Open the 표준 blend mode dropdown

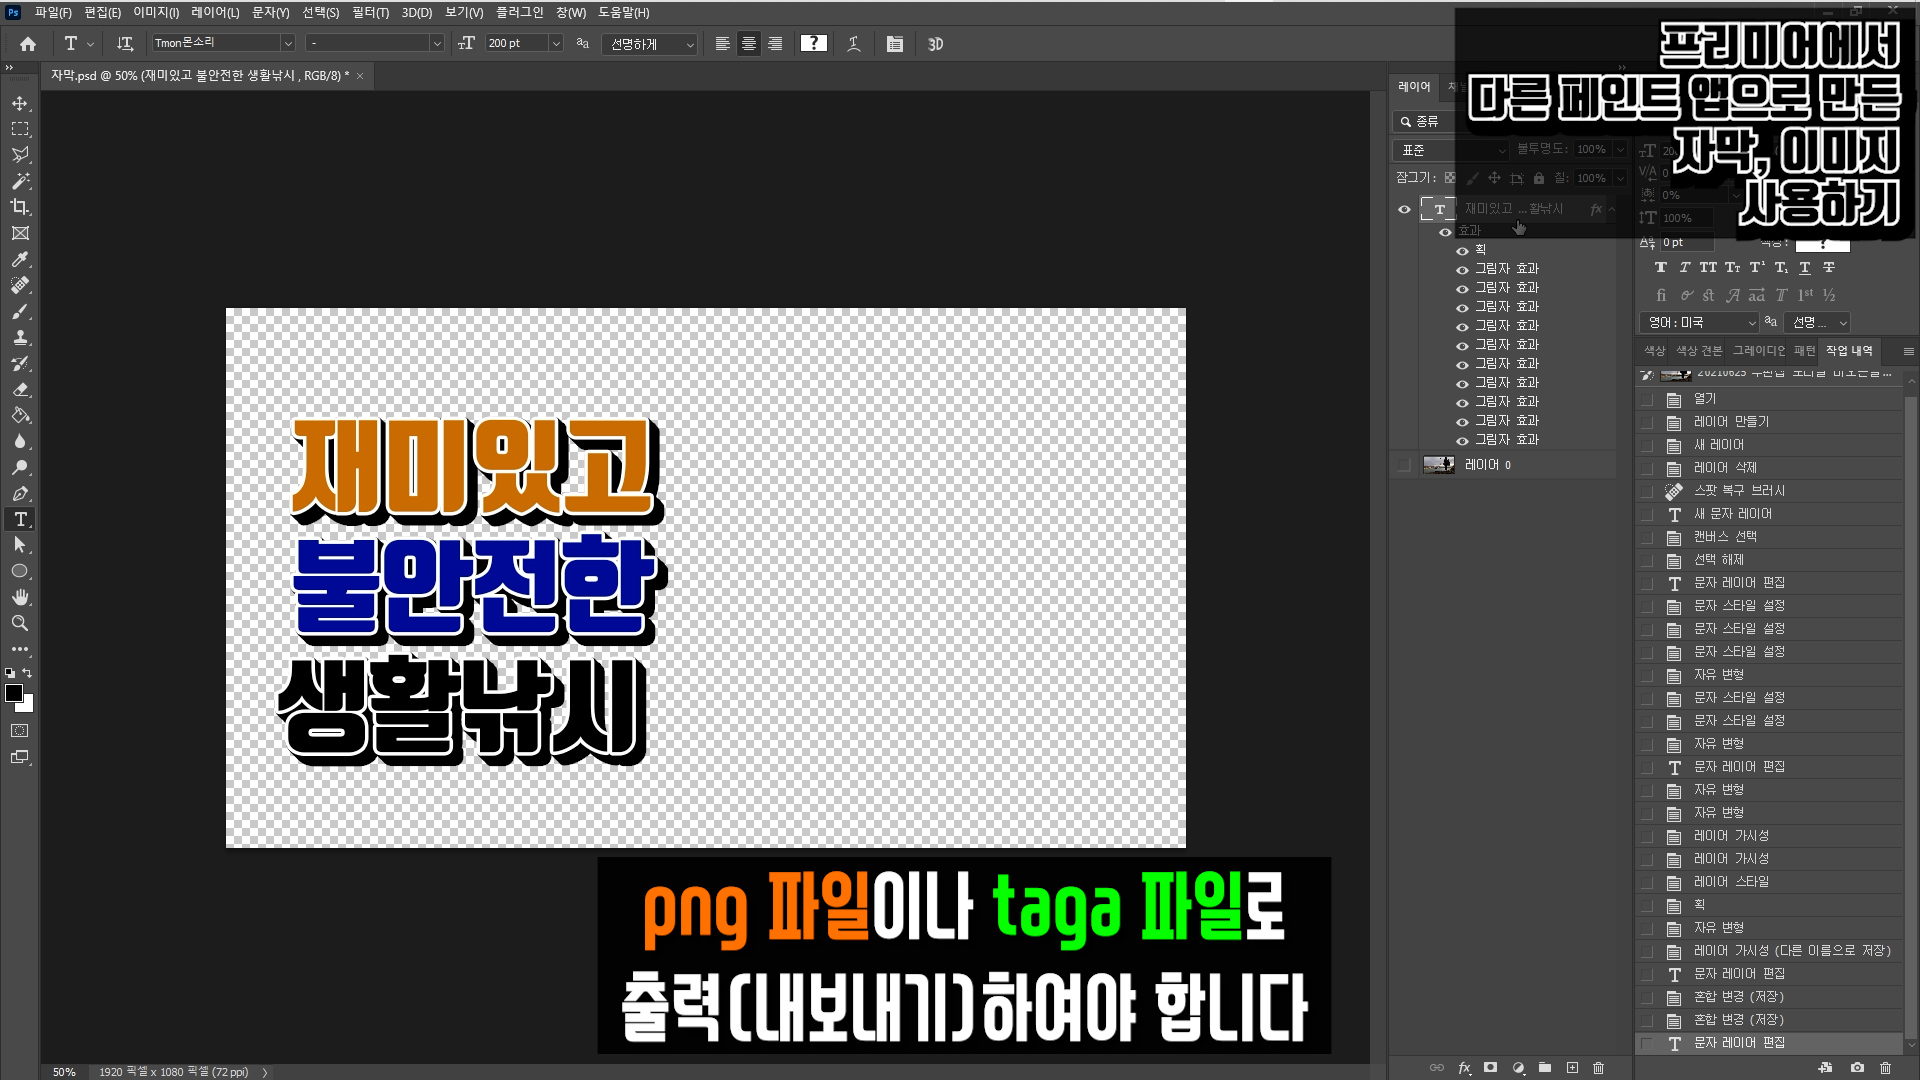pos(1450,150)
